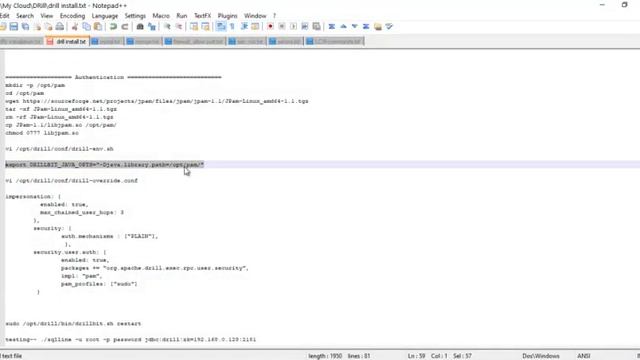Click the Save file toolbar icon
This screenshot has height=360, width=640.
coord(14,27)
